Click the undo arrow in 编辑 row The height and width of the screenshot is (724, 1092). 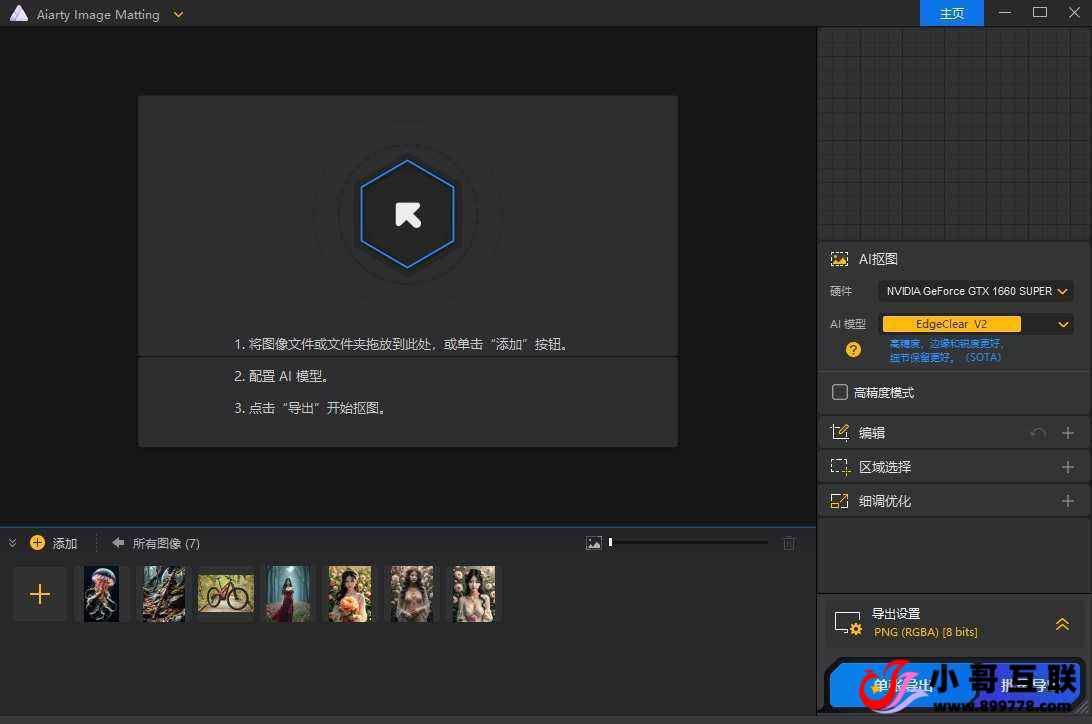tap(1038, 433)
